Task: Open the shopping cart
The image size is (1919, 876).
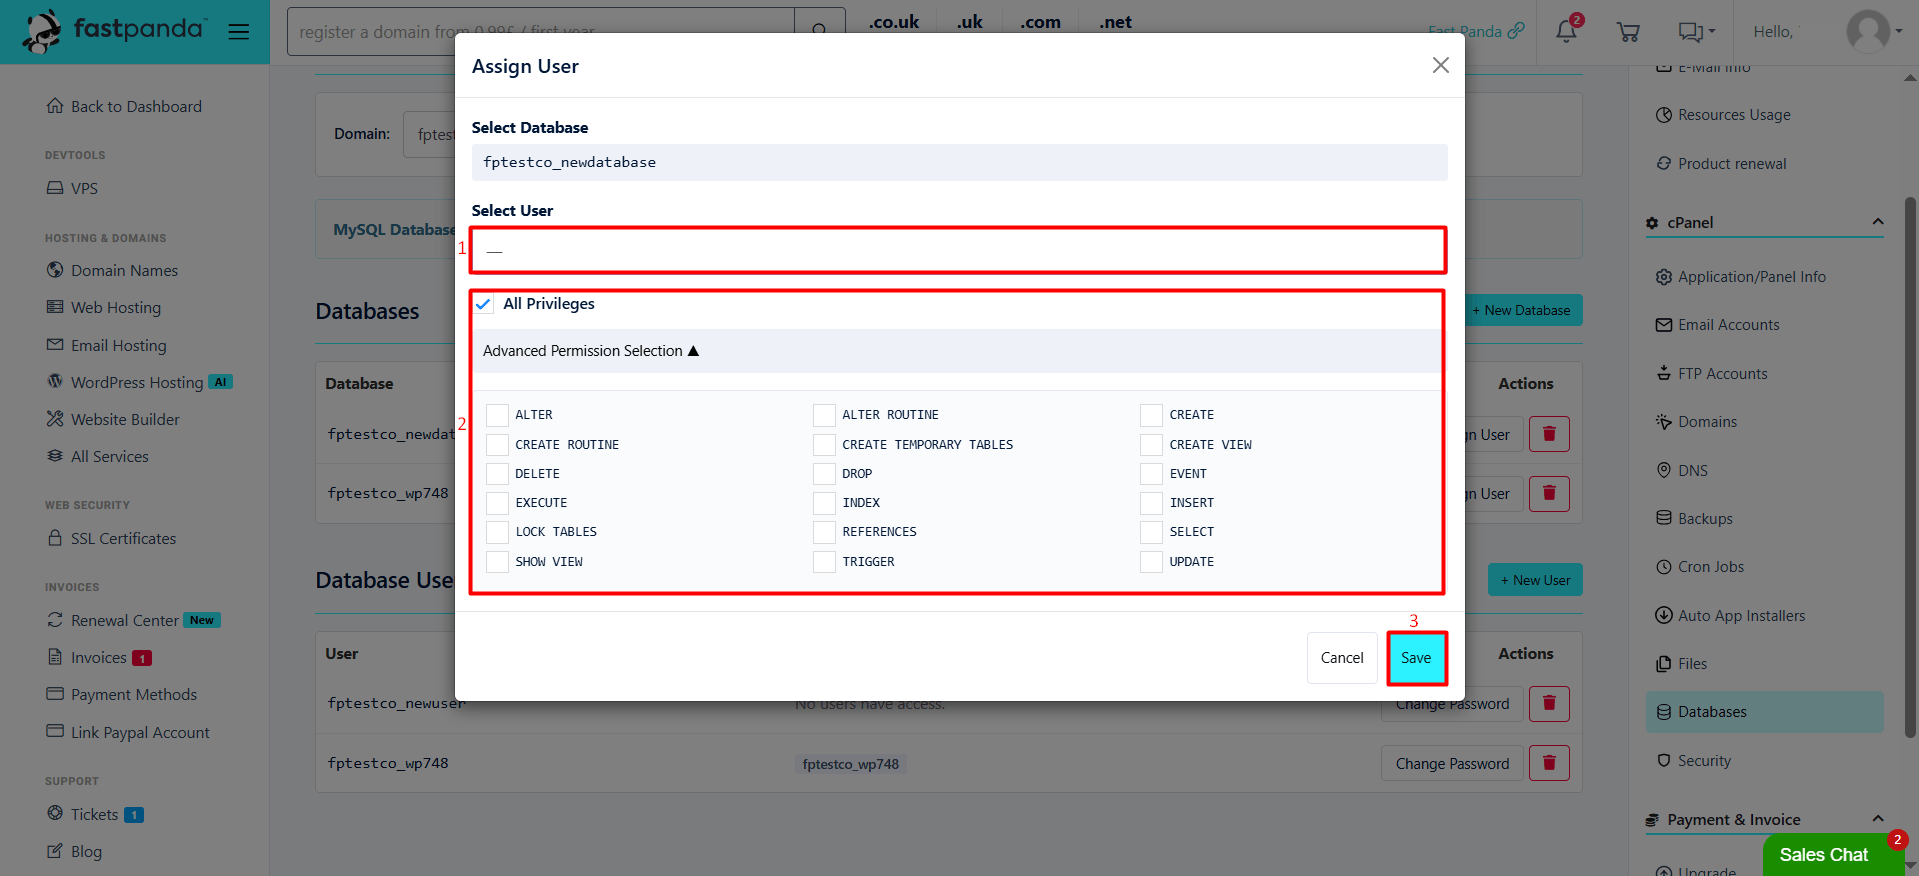Action: [x=1628, y=32]
